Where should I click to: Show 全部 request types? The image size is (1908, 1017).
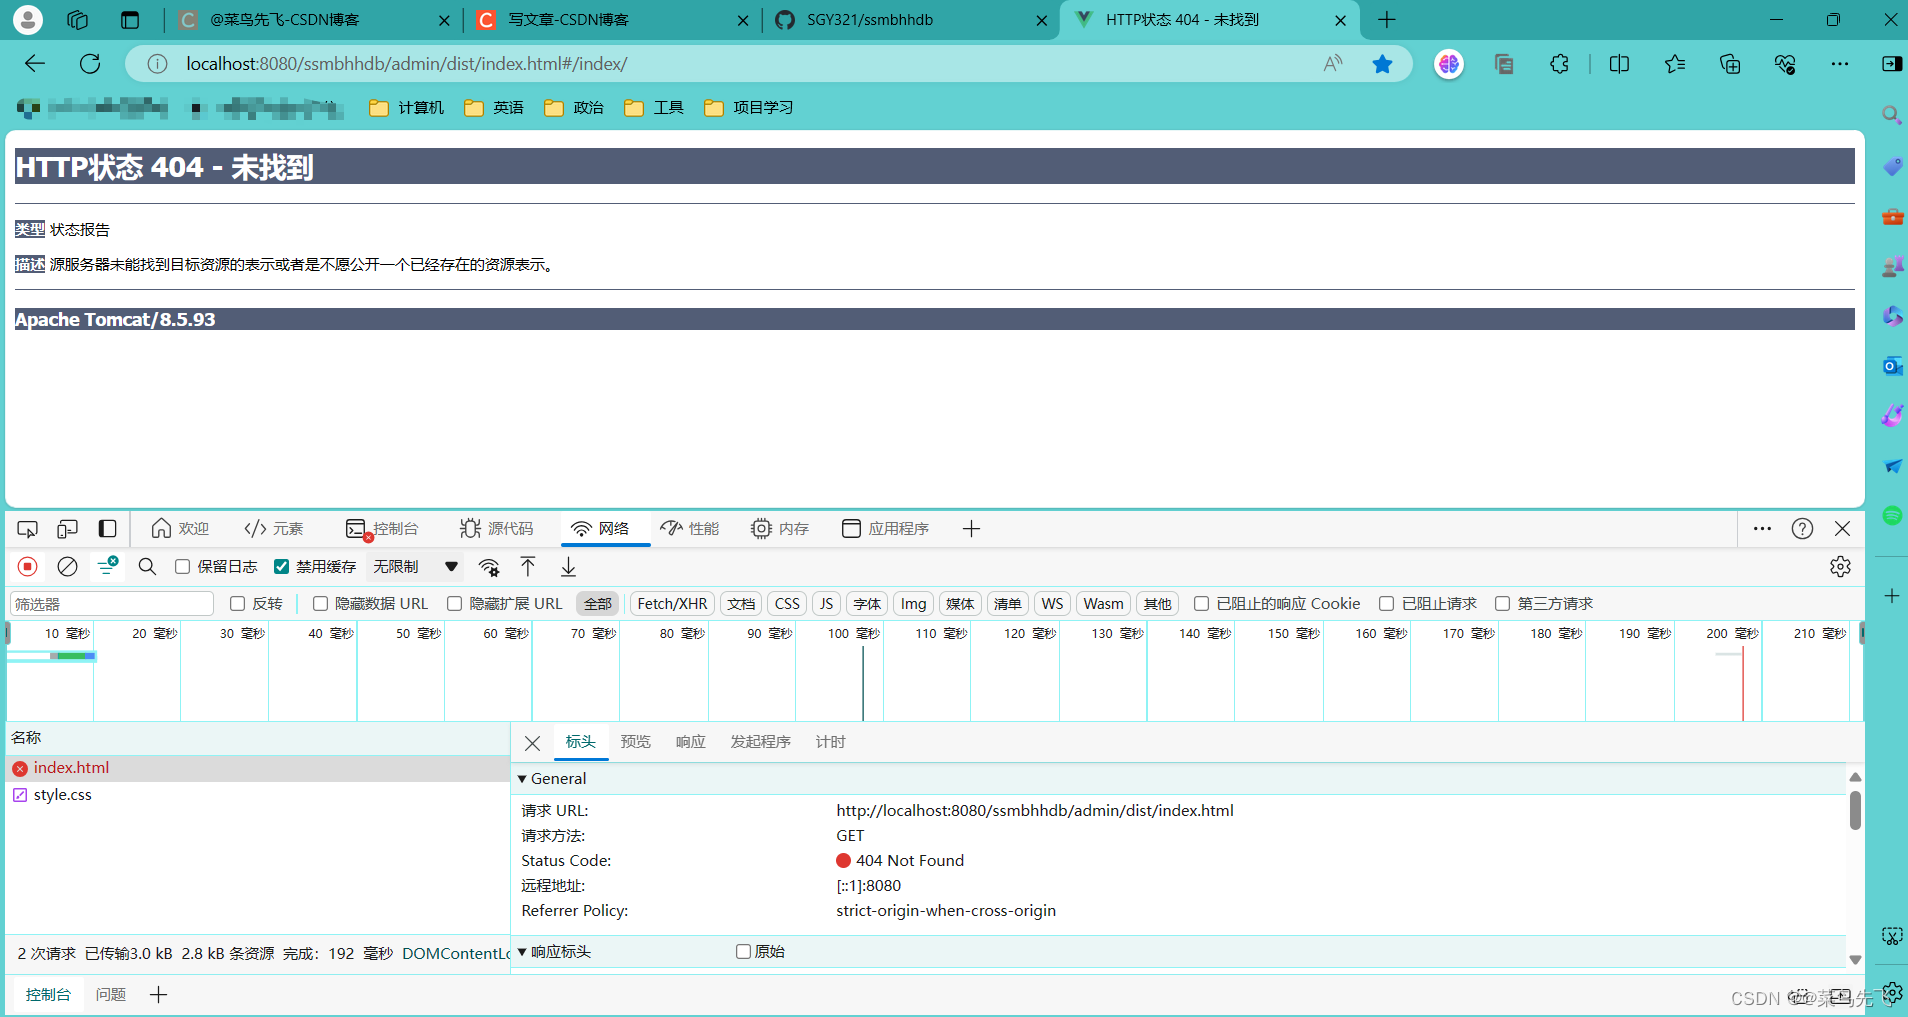(x=598, y=604)
